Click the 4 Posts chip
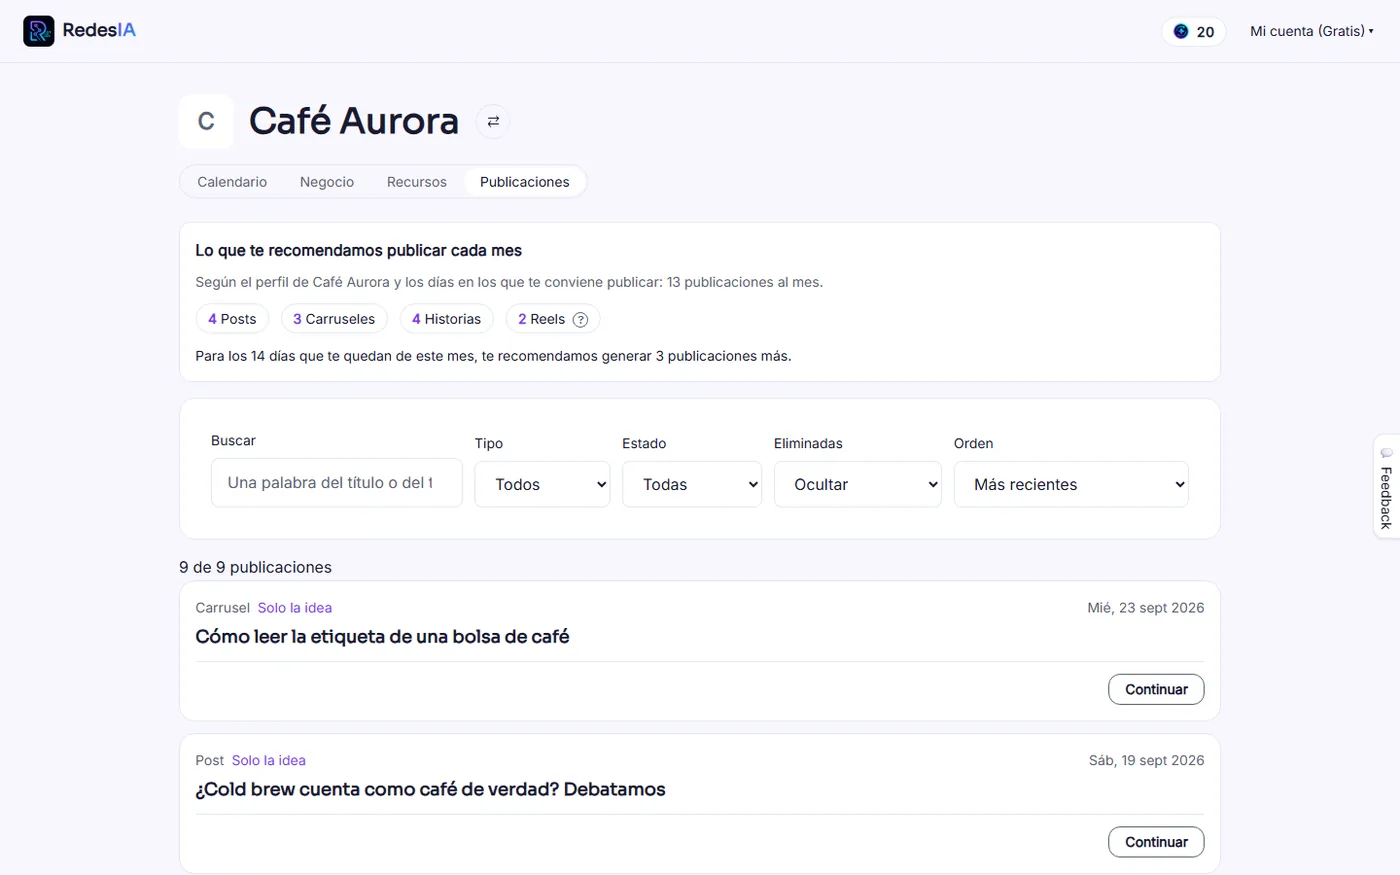This screenshot has height=875, width=1400. pyautogui.click(x=232, y=319)
